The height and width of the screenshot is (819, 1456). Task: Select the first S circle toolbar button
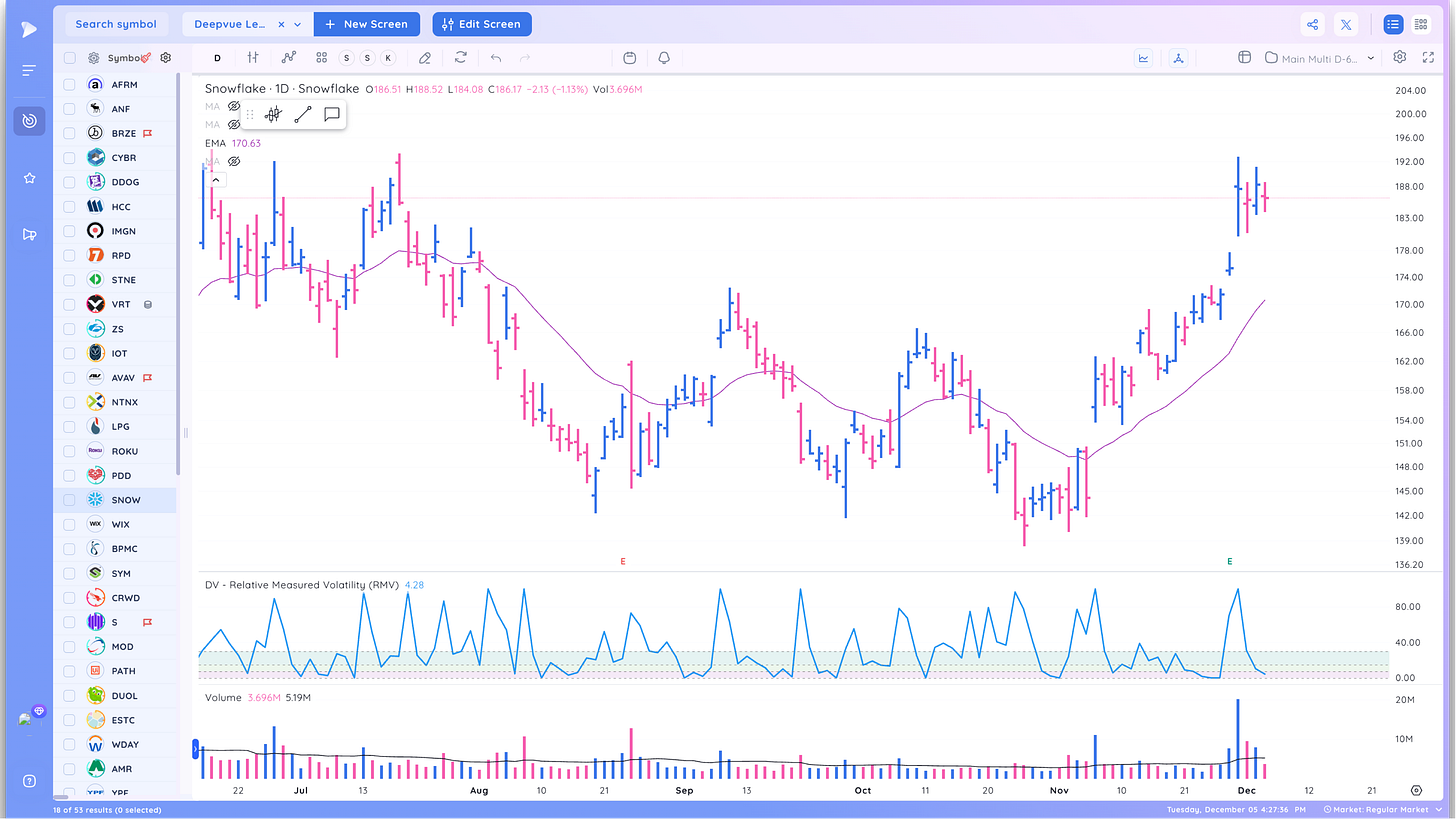point(347,58)
